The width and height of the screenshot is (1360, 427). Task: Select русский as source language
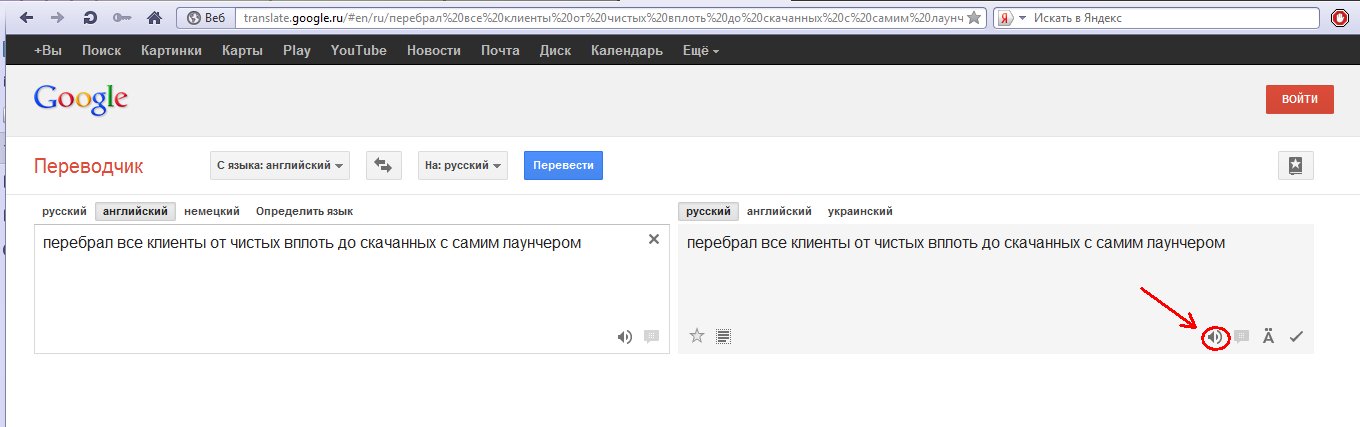(x=64, y=211)
